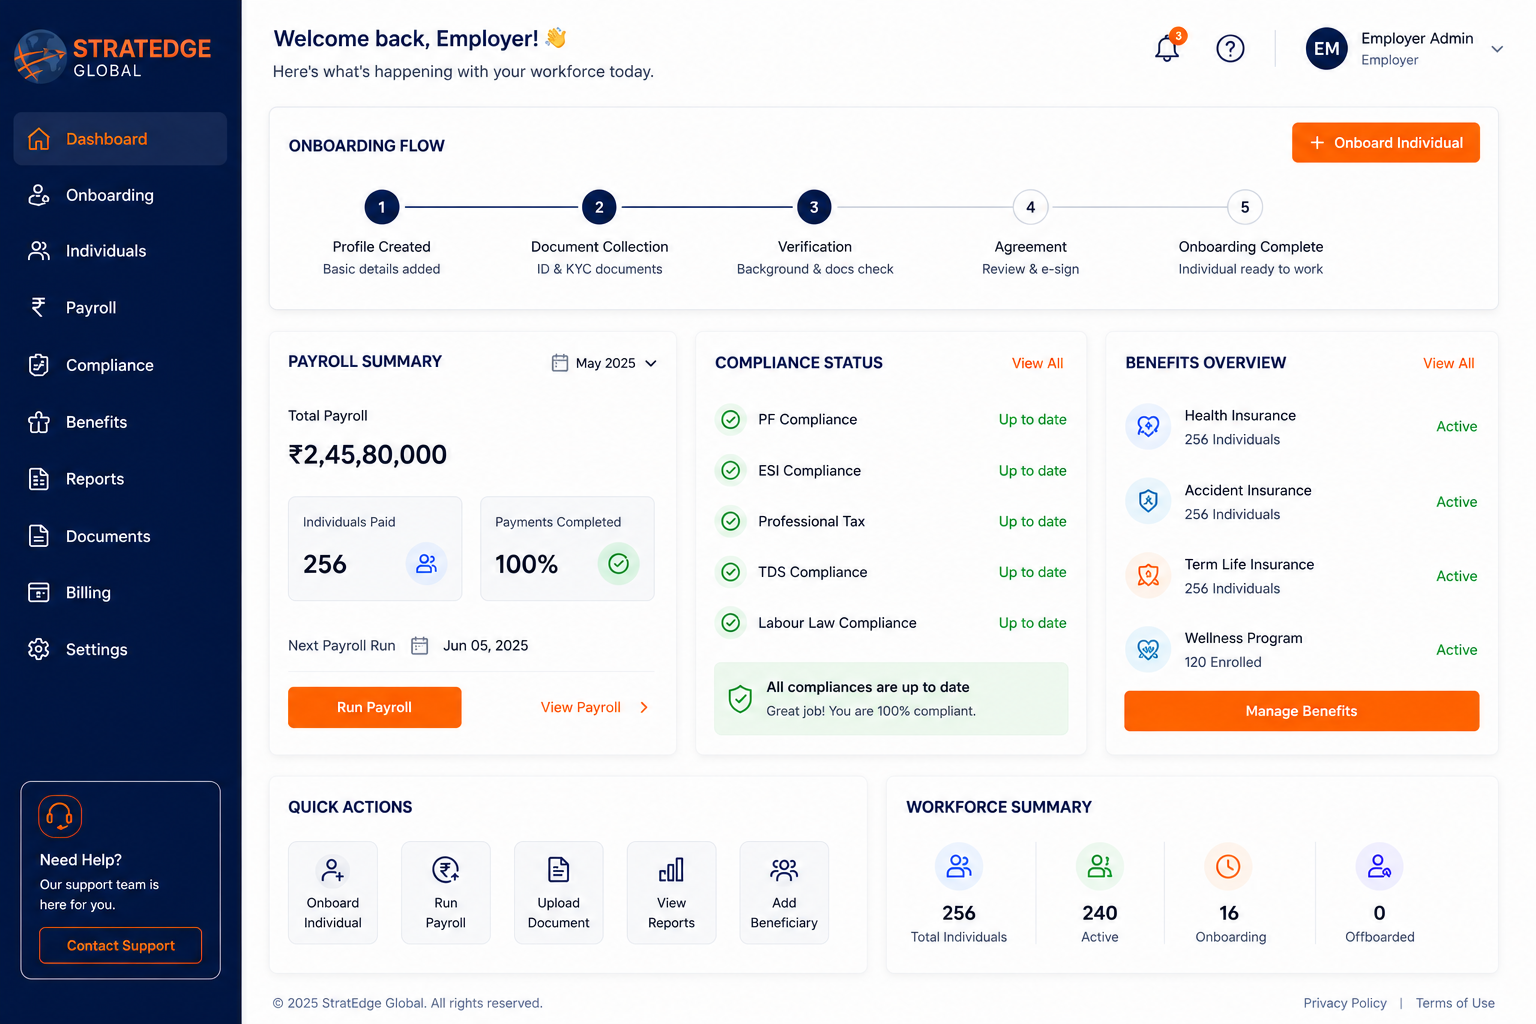Open Dashboard in the sidebar
Viewport: 1536px width, 1024px height.
120,139
